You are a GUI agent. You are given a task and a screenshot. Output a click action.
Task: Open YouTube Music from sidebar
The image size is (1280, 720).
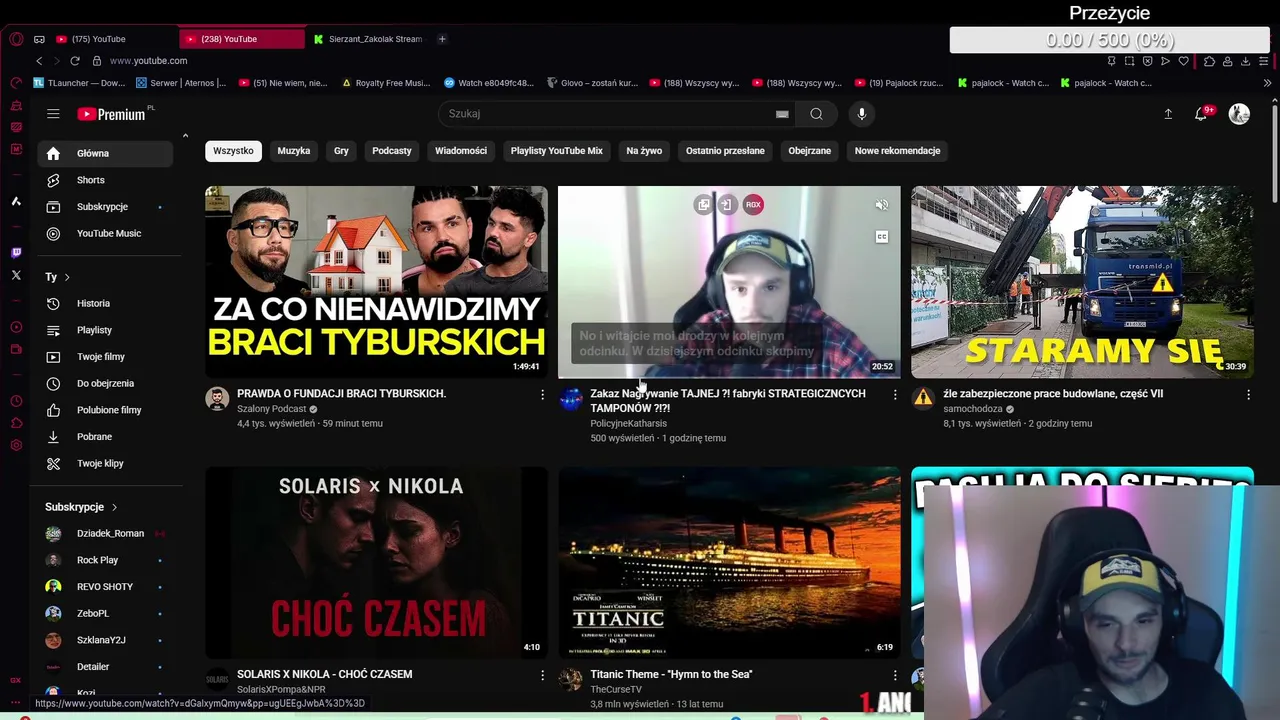coord(105,233)
